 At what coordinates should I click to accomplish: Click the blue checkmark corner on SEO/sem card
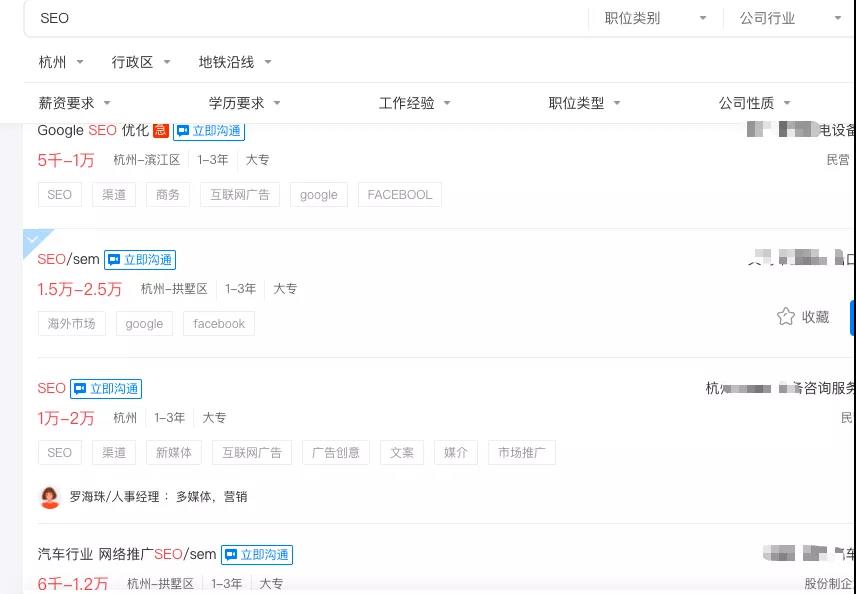coord(35,240)
